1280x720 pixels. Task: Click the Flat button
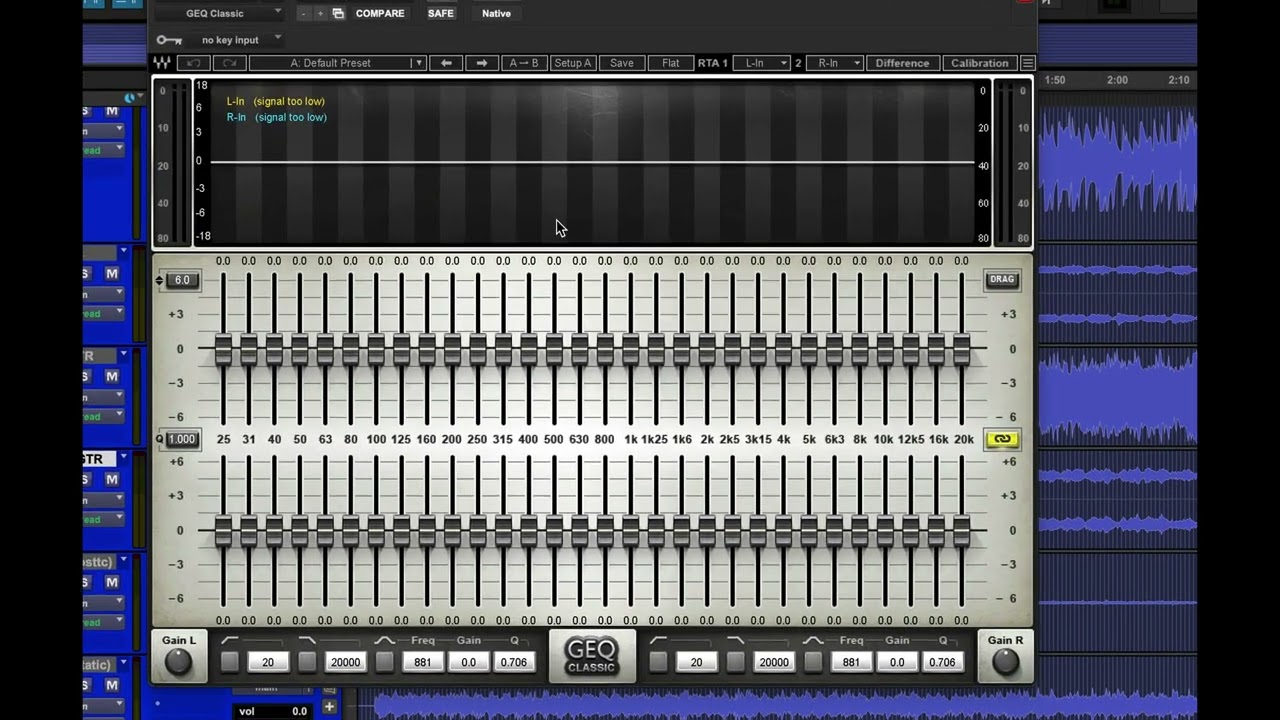tap(670, 63)
